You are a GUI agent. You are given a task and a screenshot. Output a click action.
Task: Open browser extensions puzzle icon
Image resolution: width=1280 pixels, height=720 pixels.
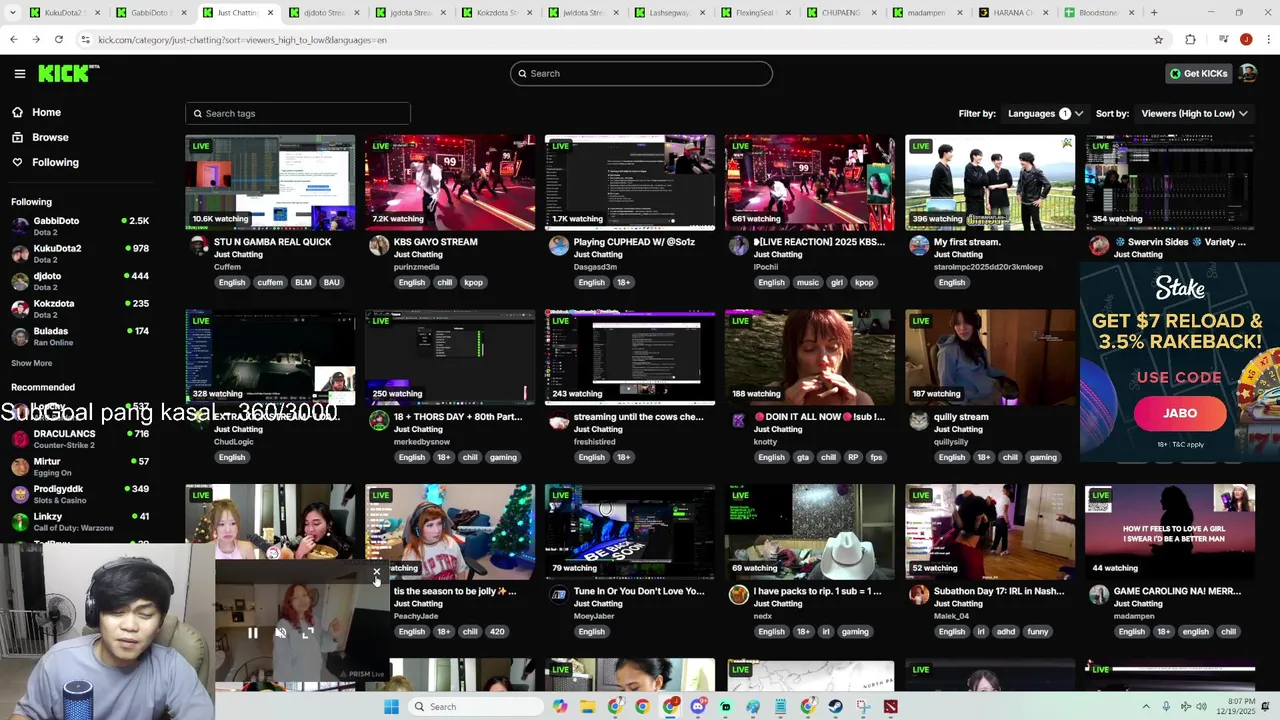(1190, 40)
